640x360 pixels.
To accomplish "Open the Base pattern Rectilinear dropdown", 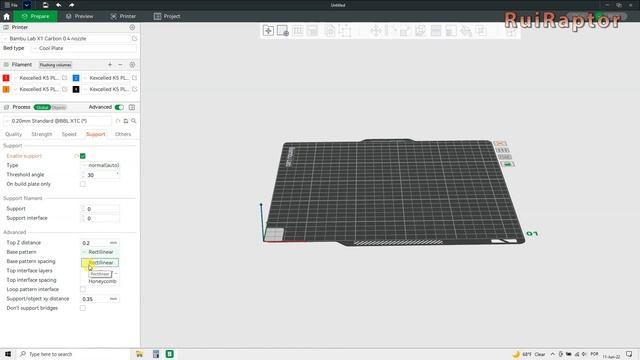I will coord(100,252).
